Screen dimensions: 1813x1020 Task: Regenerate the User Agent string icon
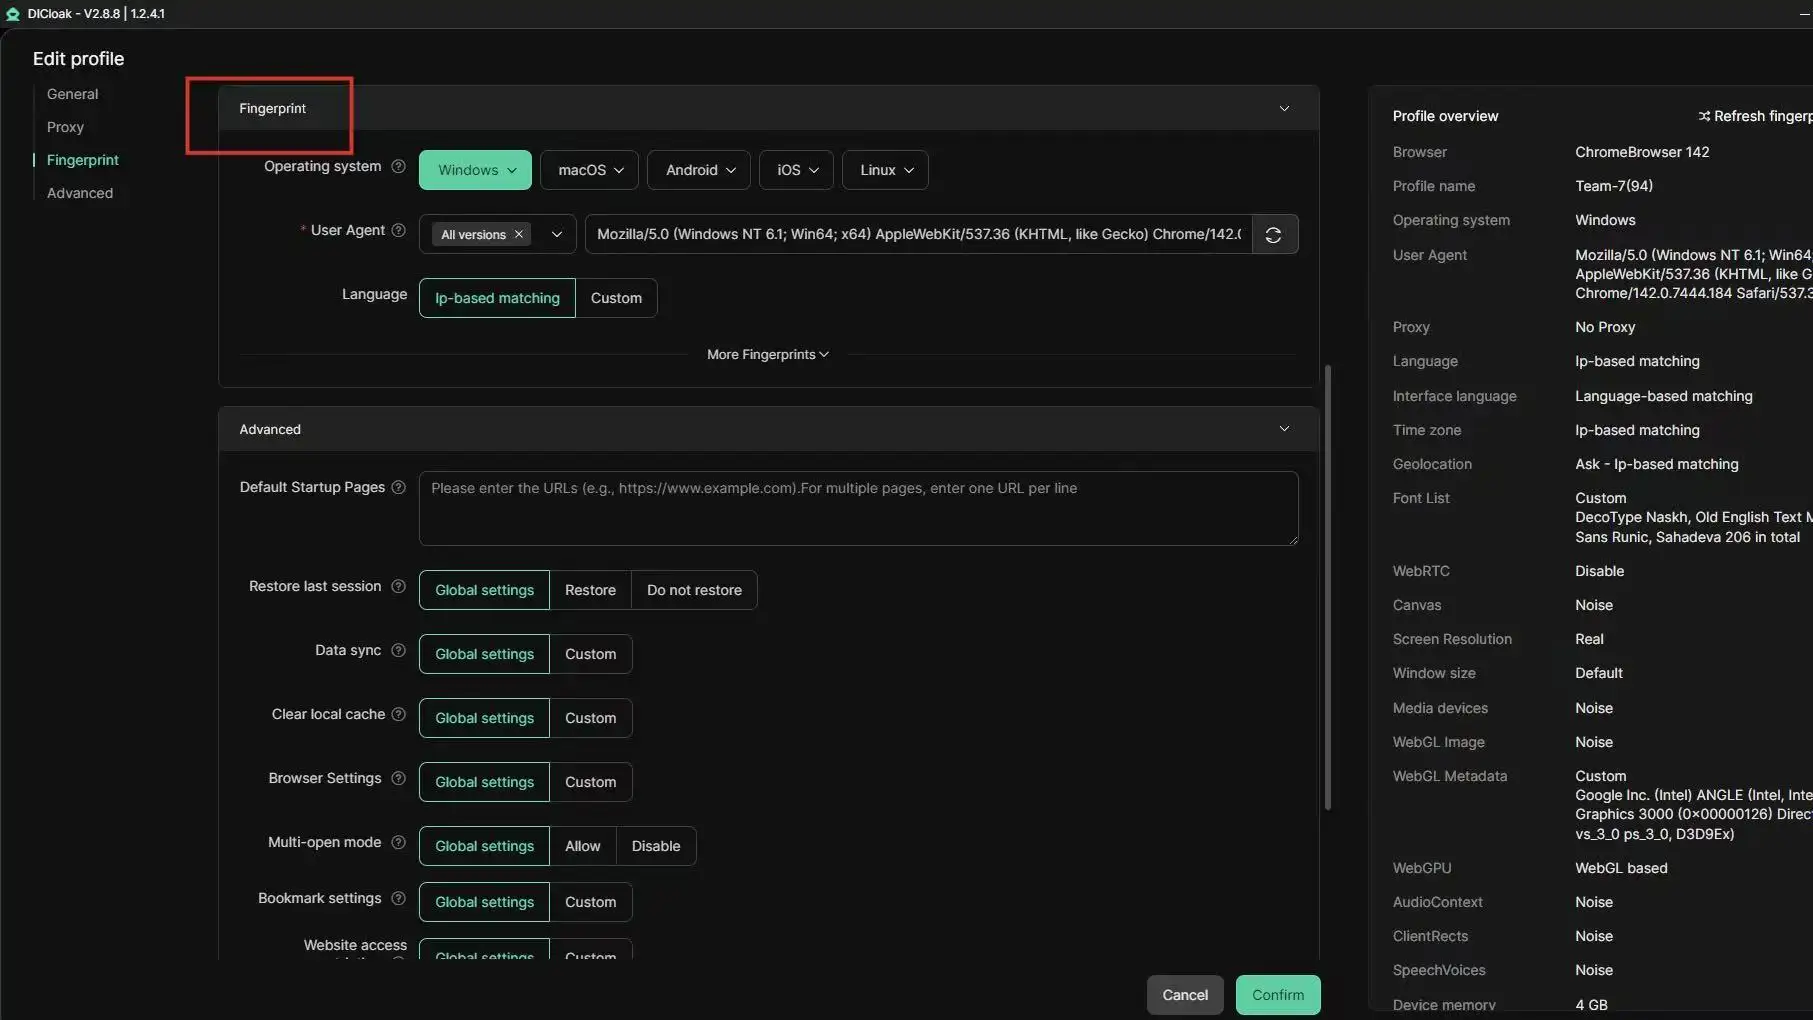point(1273,234)
